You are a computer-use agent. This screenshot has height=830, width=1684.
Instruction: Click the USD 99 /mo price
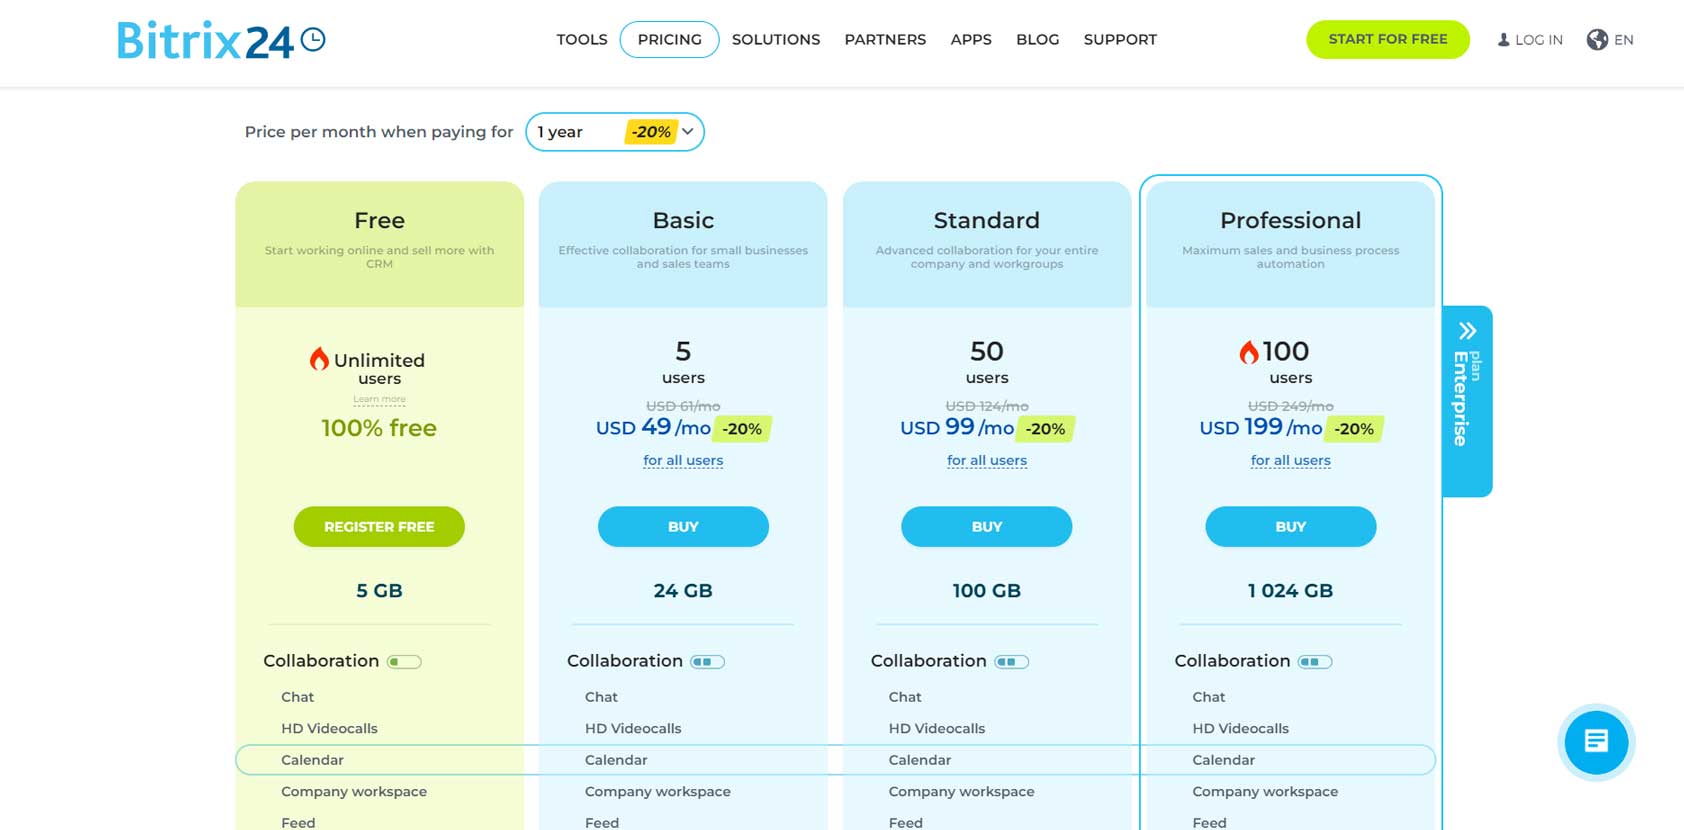pyautogui.click(x=957, y=428)
